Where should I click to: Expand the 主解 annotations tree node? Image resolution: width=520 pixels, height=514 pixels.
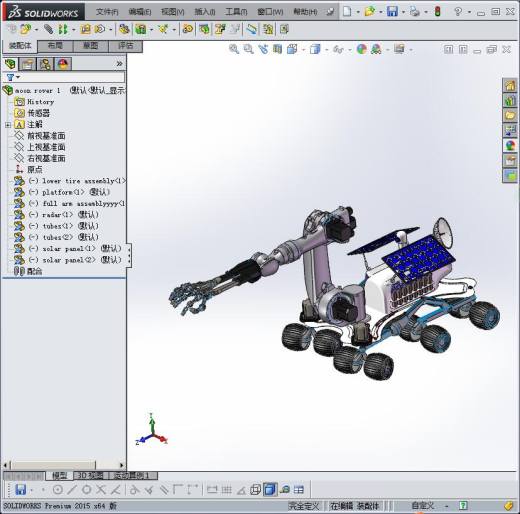[x=8, y=125]
